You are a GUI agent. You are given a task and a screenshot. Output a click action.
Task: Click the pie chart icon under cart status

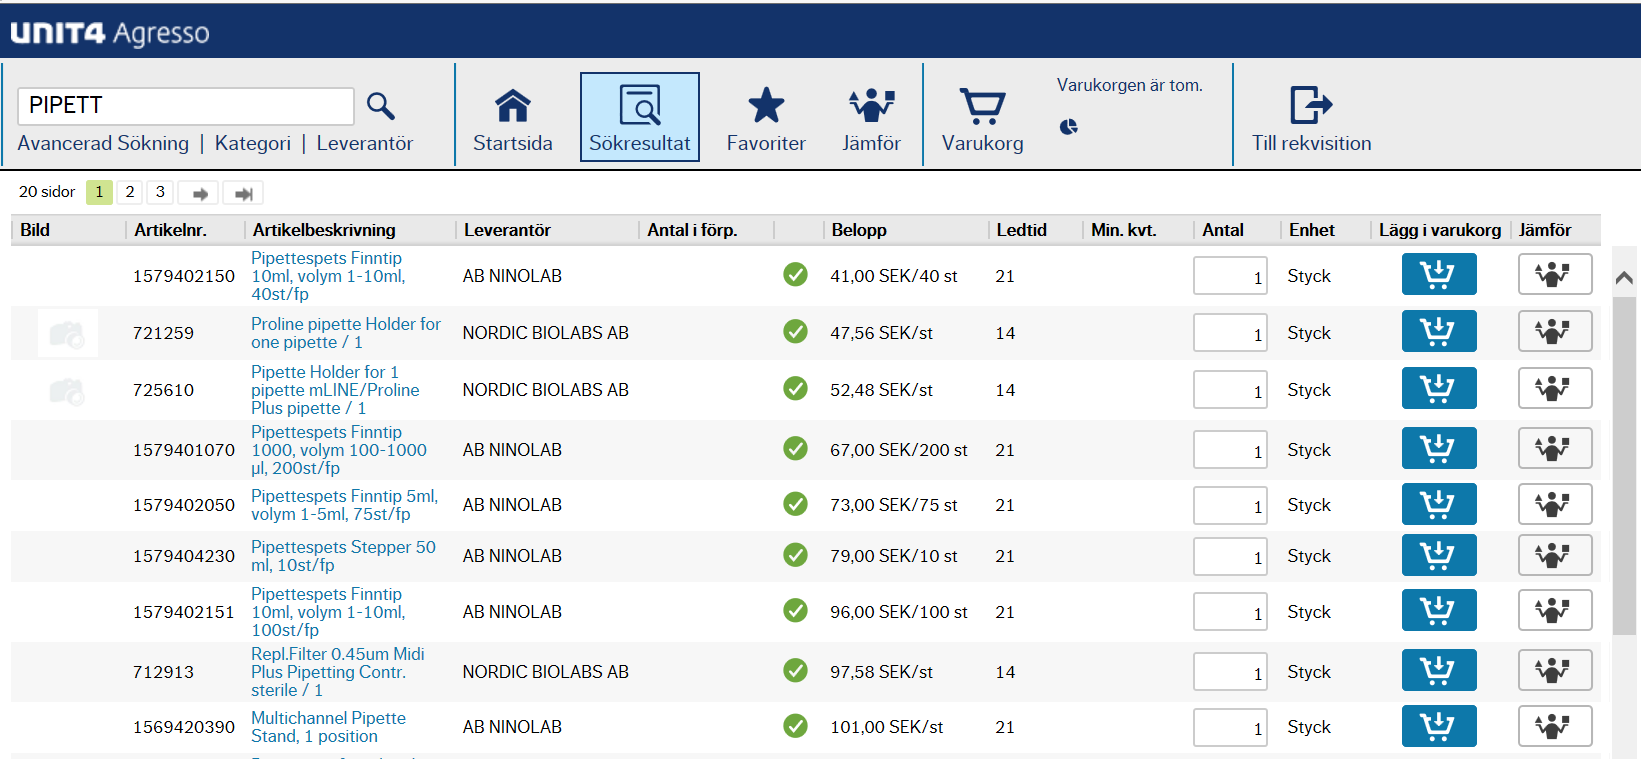pyautogui.click(x=1069, y=127)
